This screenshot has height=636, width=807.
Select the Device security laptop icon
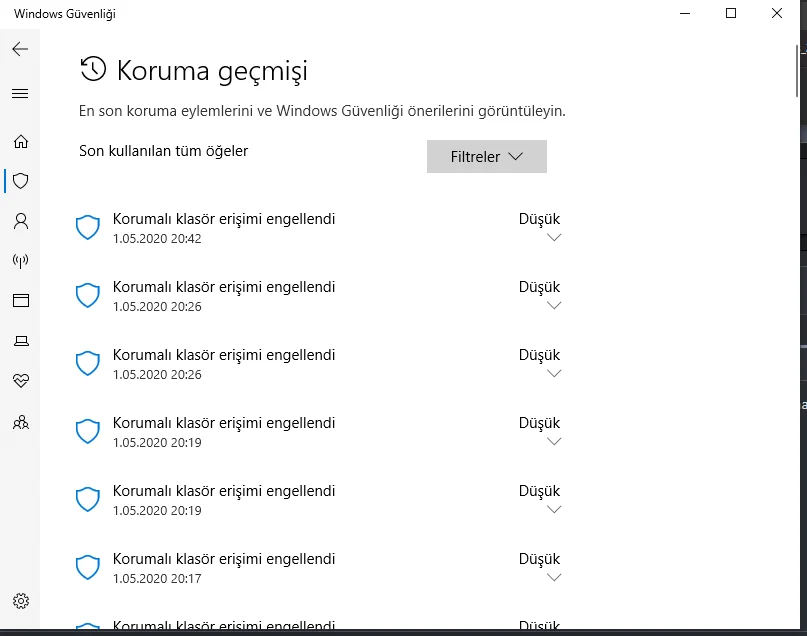(21, 341)
